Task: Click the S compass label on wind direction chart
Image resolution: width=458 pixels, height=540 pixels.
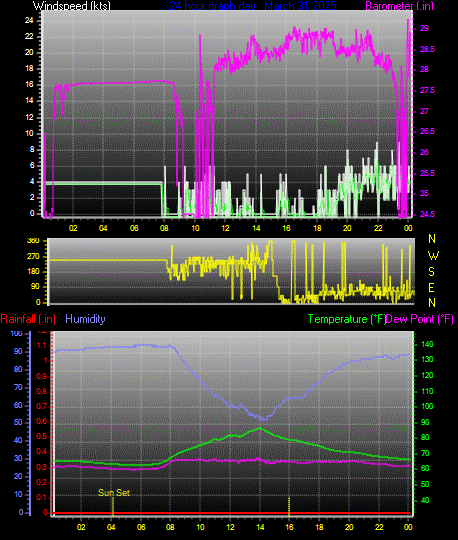Action: (431, 272)
